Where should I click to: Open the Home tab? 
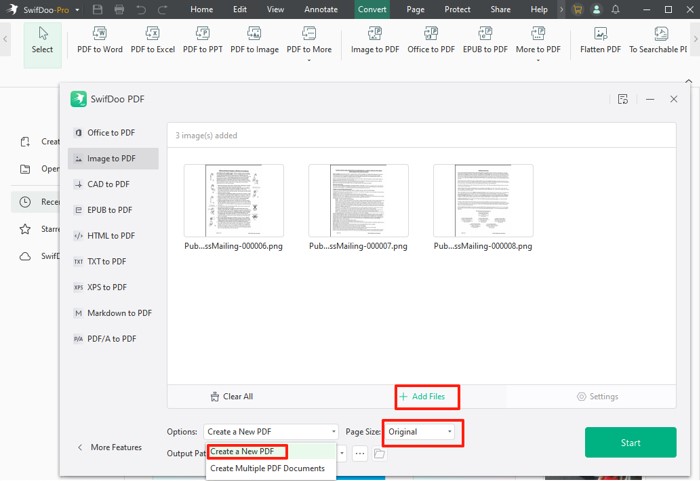pos(202,9)
